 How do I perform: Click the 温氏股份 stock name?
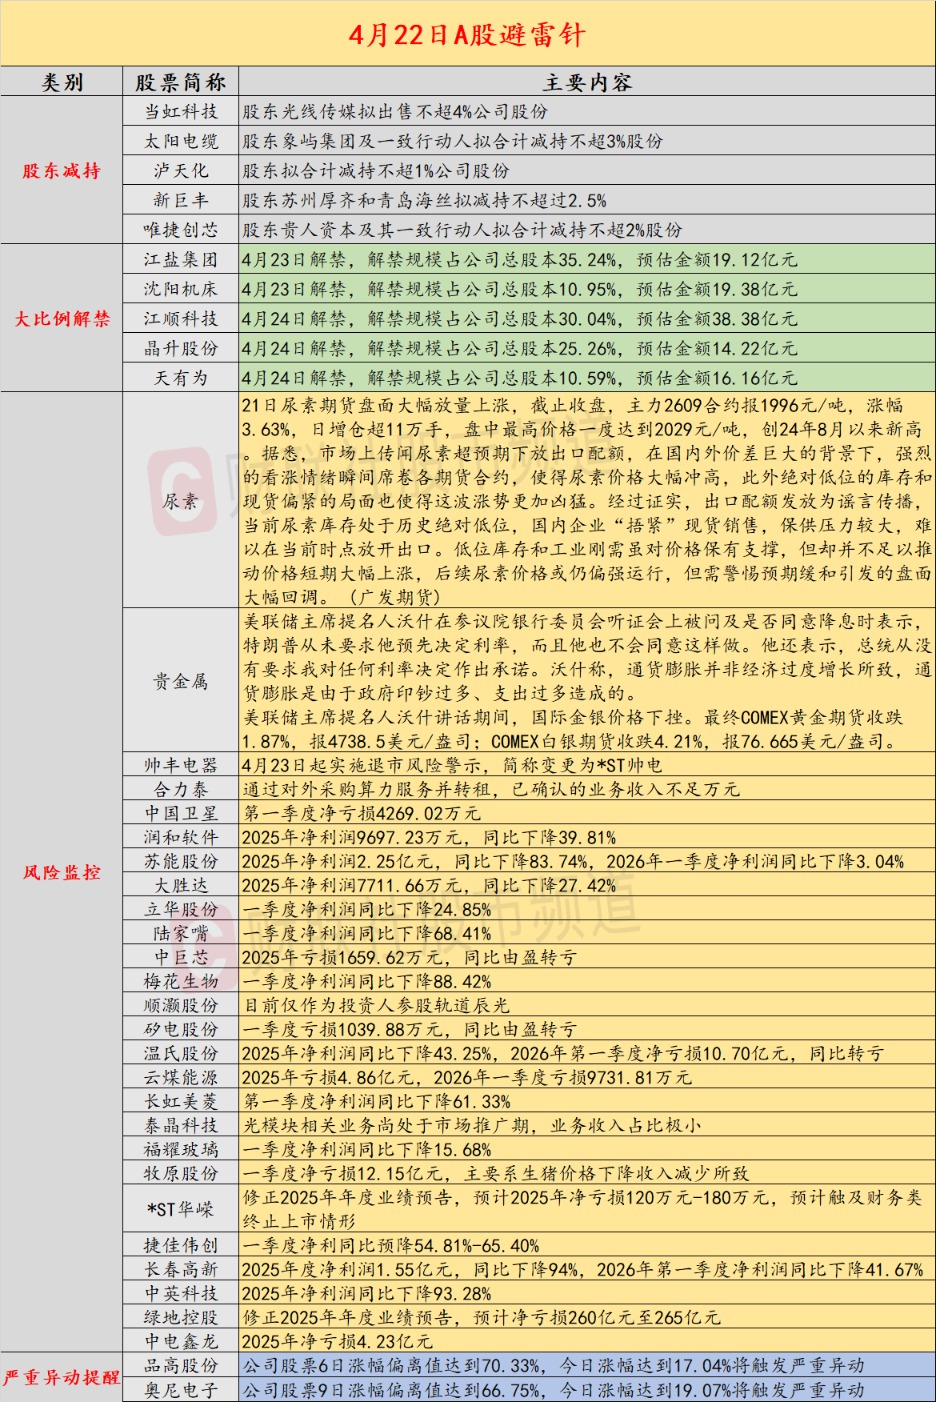(181, 1053)
